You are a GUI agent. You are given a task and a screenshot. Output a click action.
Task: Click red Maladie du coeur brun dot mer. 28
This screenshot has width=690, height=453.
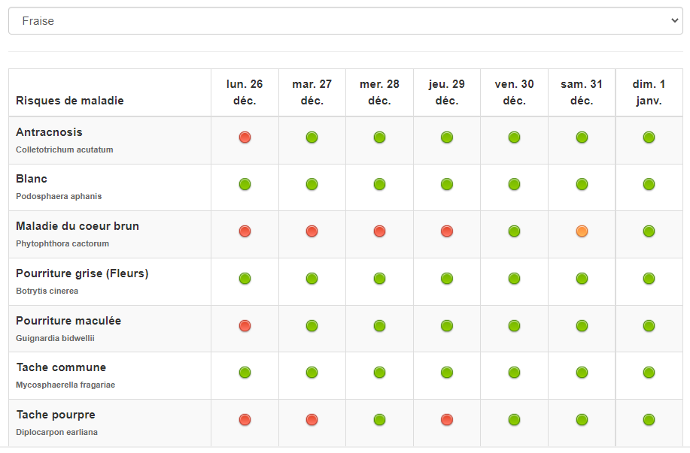[379, 231]
